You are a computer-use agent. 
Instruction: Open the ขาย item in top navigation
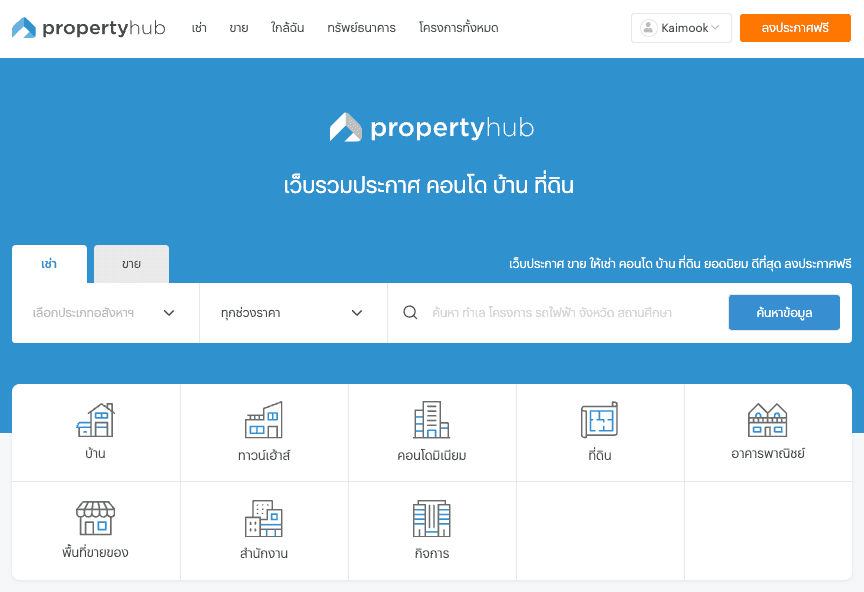tap(239, 28)
